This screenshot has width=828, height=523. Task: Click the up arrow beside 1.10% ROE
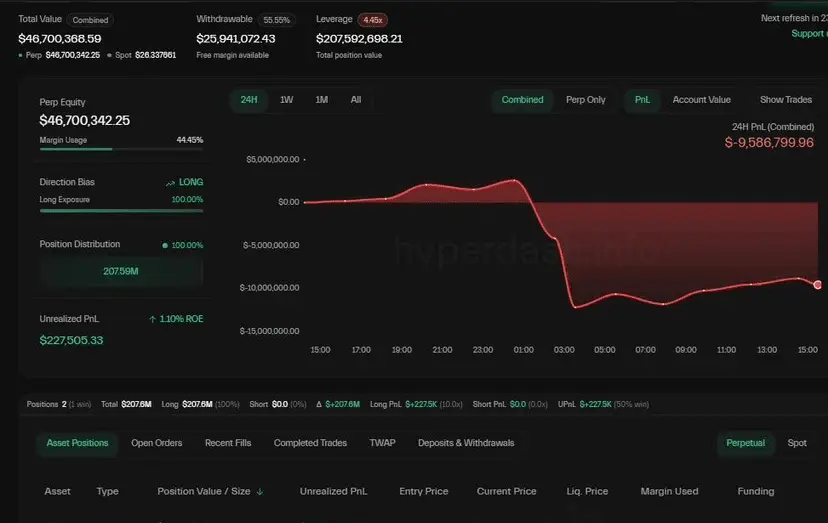tap(152, 319)
